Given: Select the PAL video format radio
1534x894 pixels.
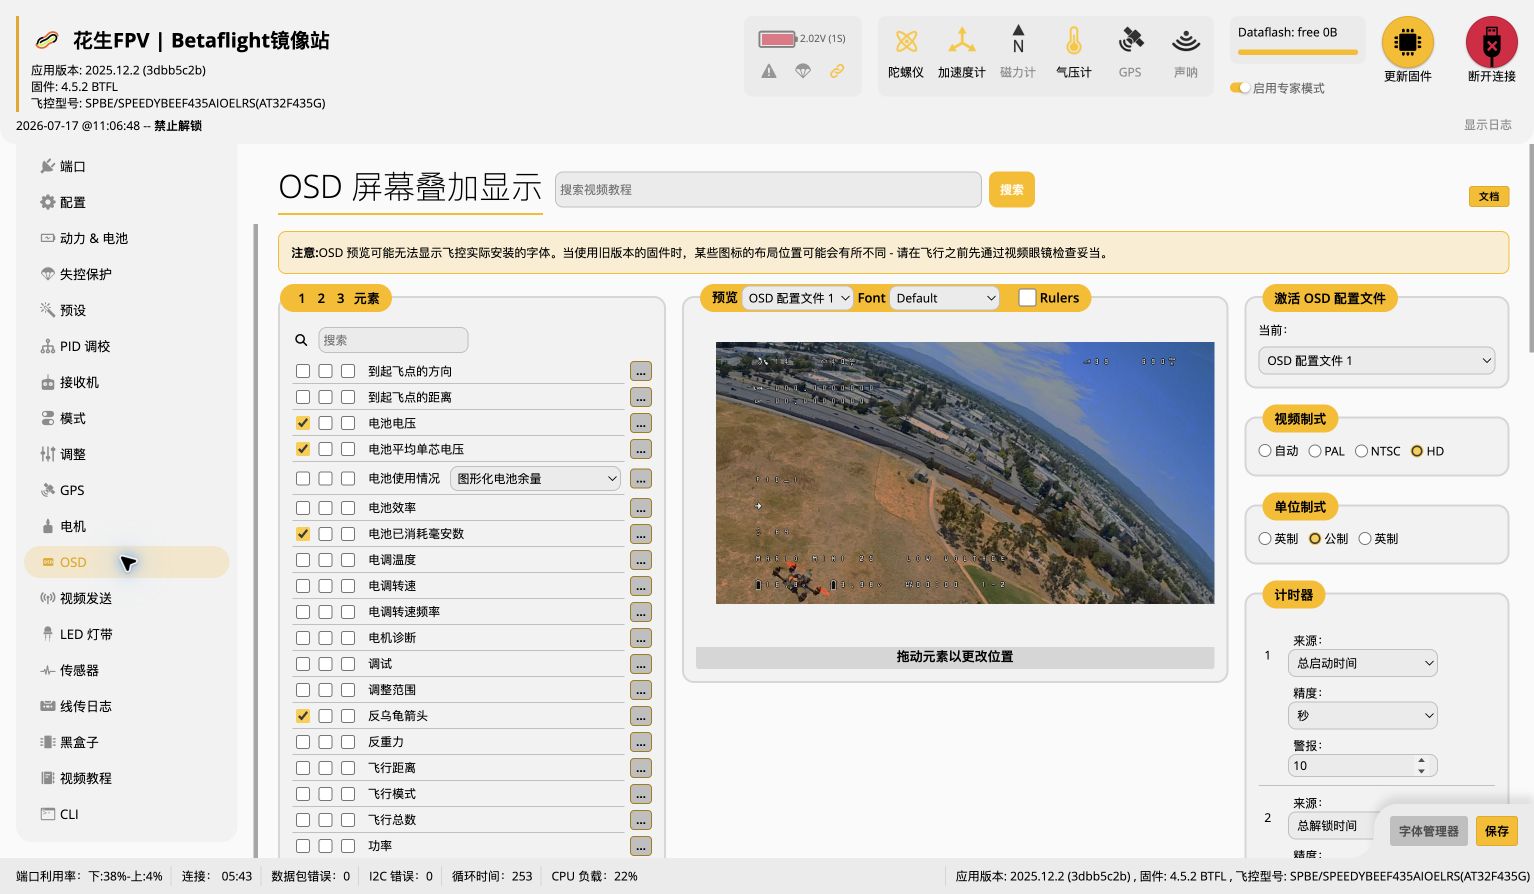Looking at the screenshot, I should [x=1315, y=451].
